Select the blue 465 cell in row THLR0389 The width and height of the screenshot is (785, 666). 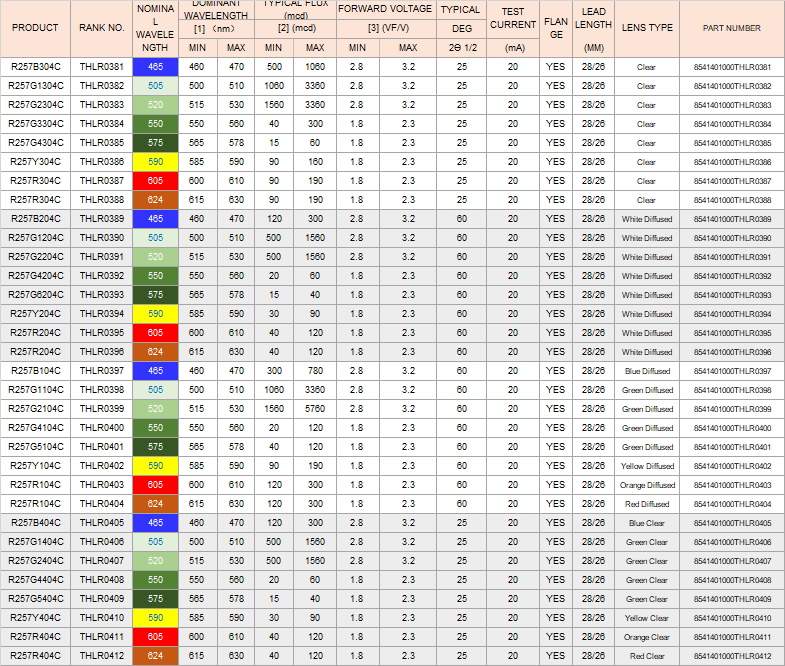point(155,219)
